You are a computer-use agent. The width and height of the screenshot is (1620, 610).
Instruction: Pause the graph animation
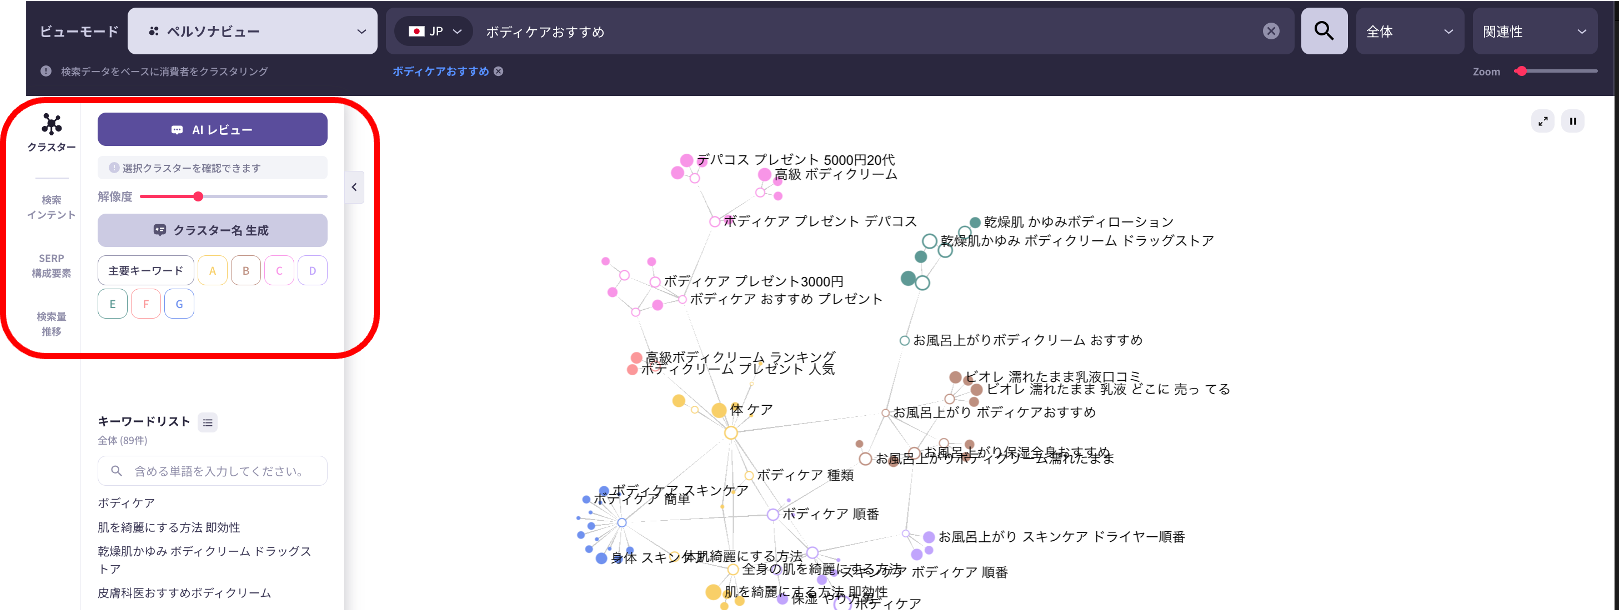coord(1573,121)
